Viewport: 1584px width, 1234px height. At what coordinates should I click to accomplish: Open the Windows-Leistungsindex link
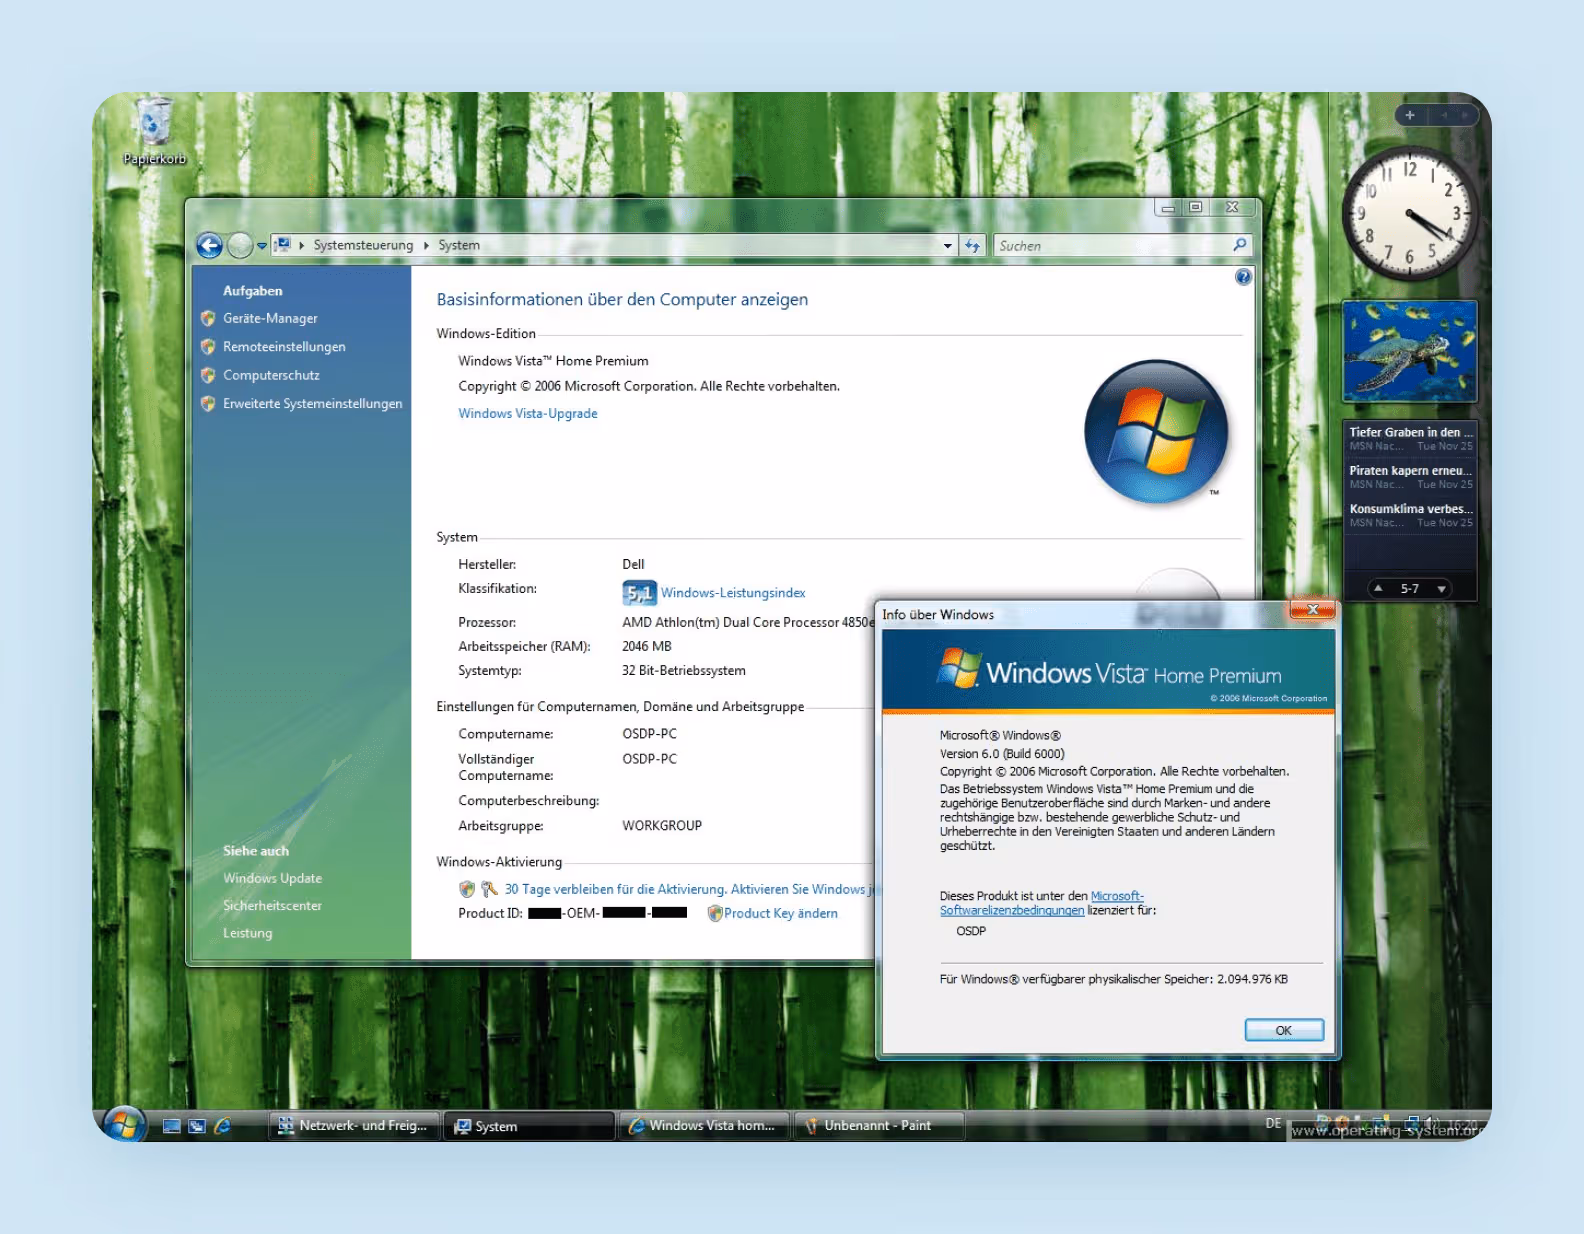click(733, 593)
